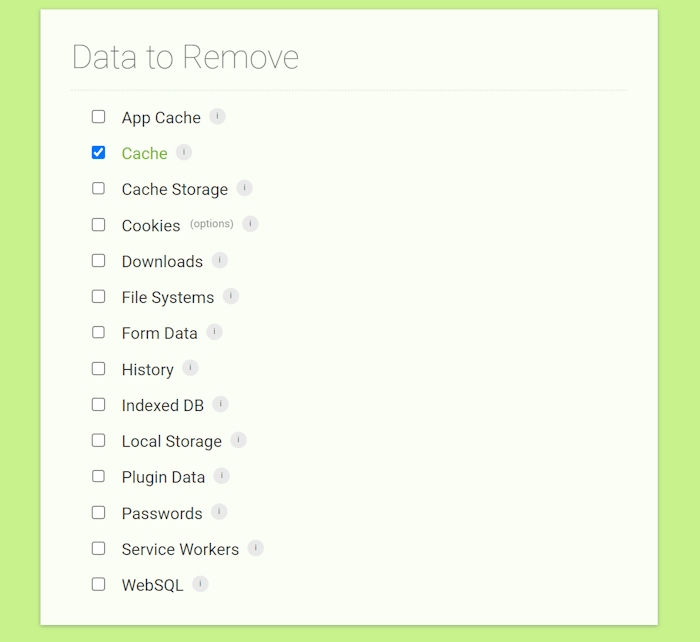
Task: Open the Service Workers info icon
Action: [255, 548]
